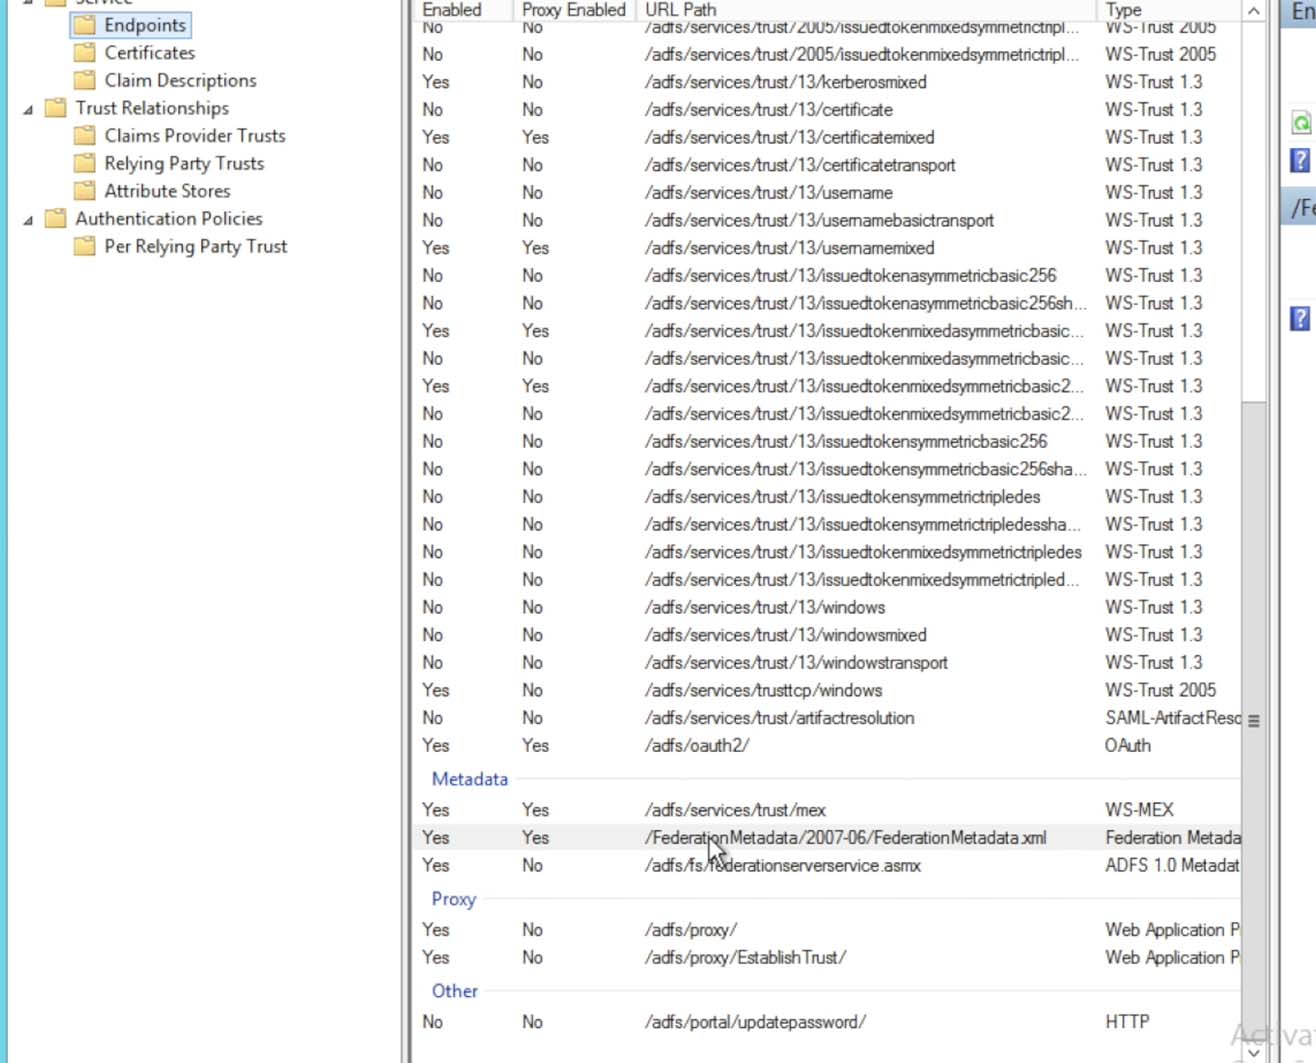Click the Help icon under the /Fe section
This screenshot has width=1316, height=1063.
(x=1300, y=319)
